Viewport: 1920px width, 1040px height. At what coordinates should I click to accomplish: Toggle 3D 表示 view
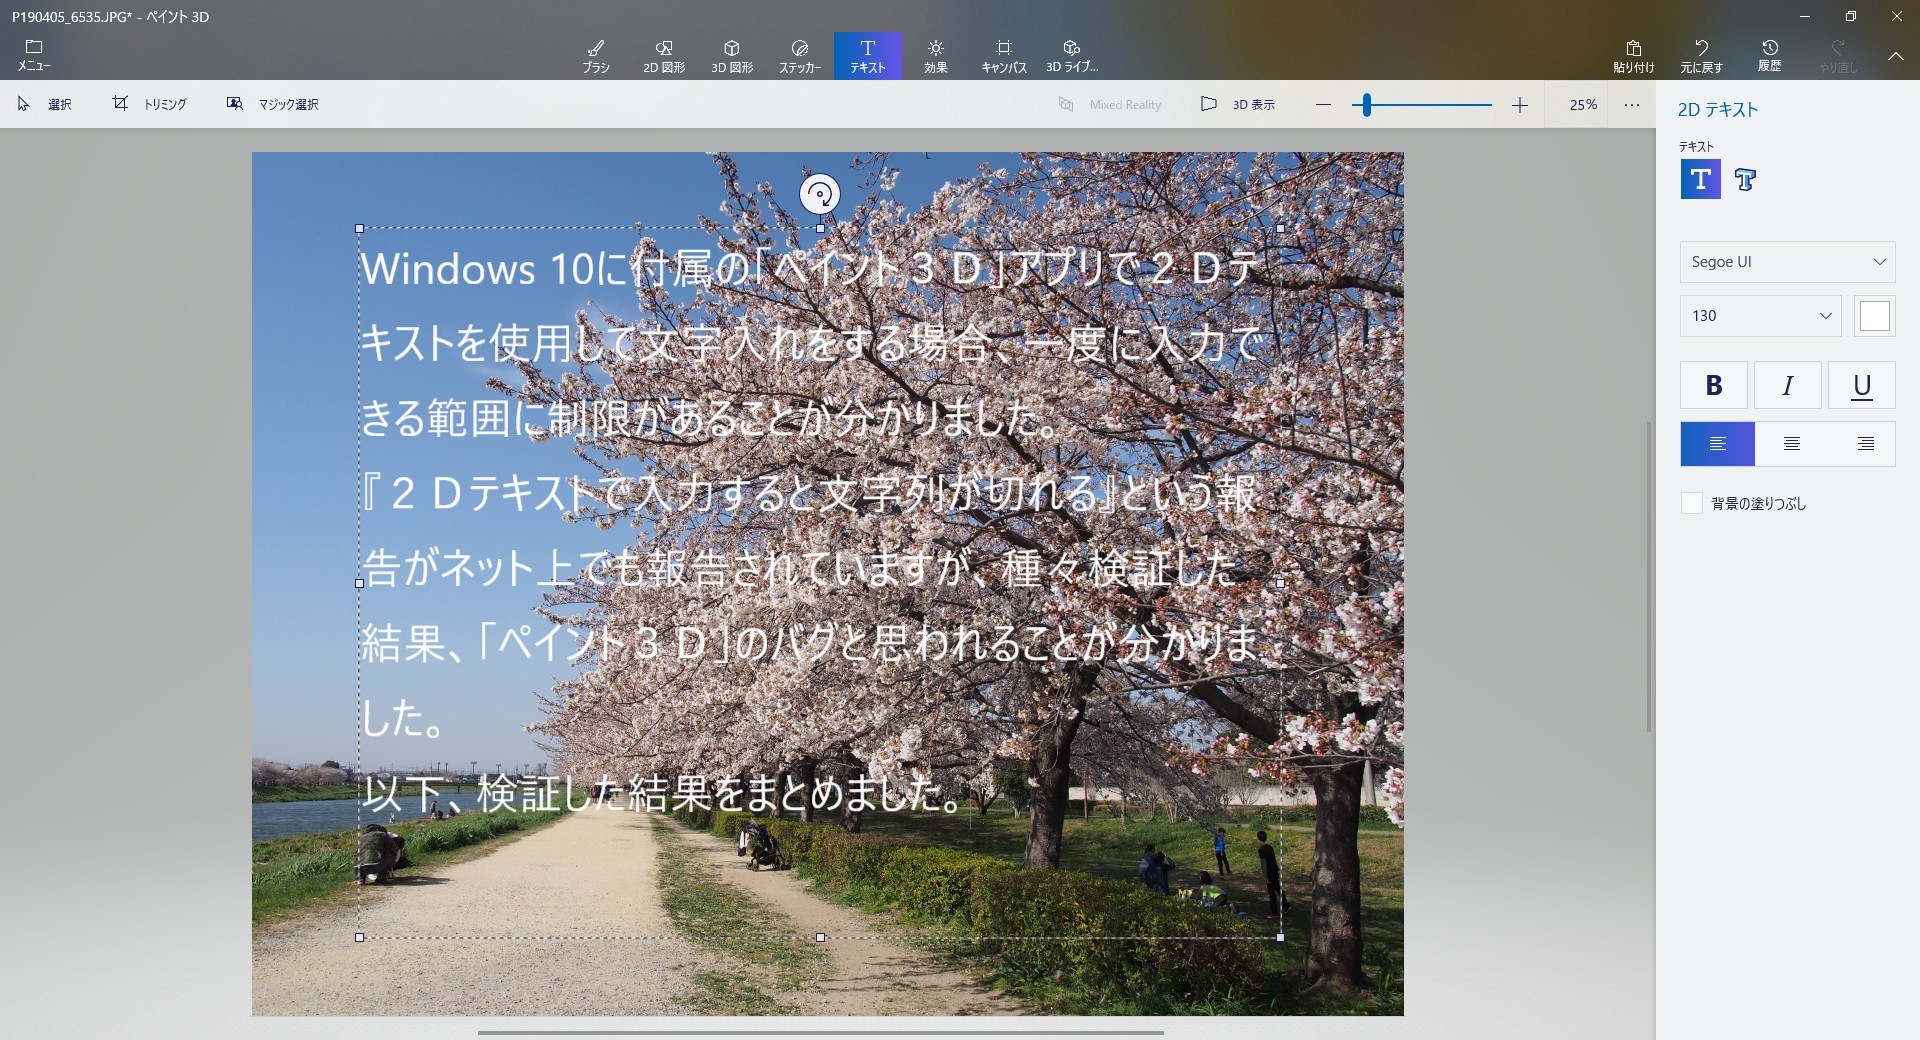pos(1238,104)
